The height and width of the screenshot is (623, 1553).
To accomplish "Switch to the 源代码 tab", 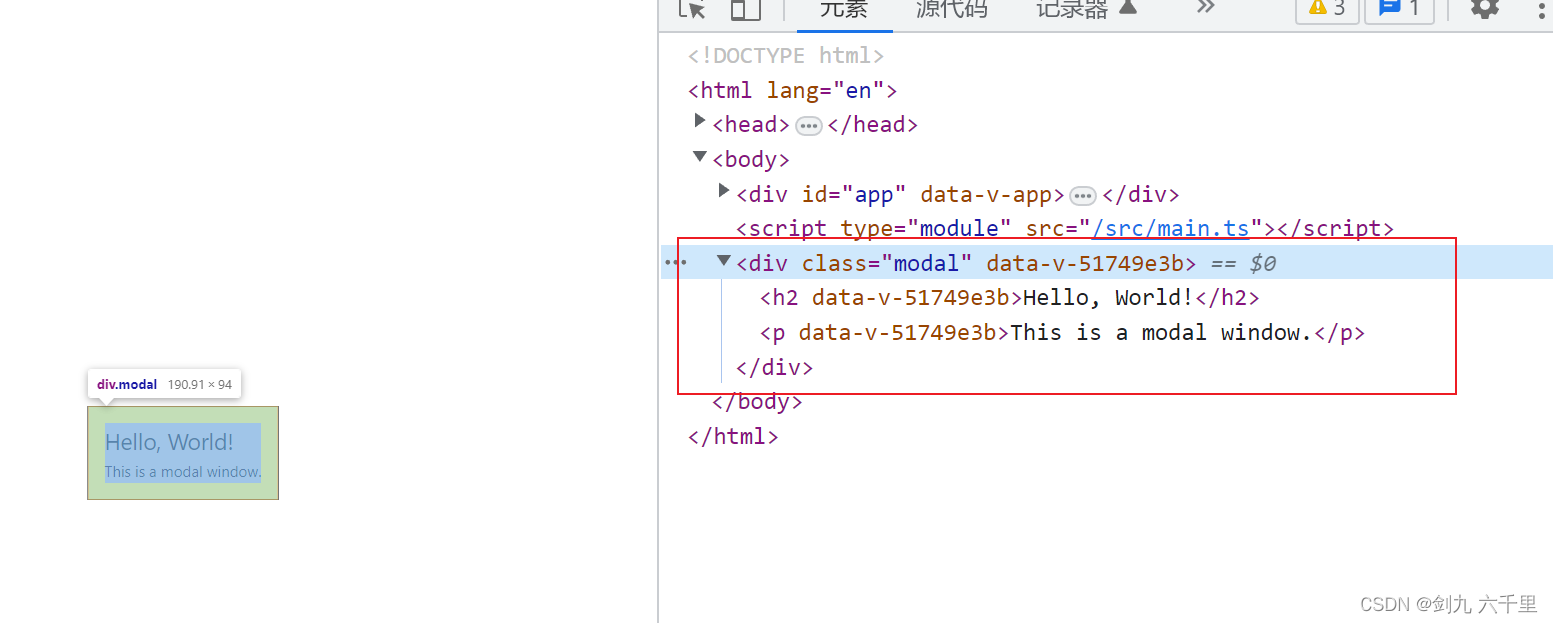I will click(951, 9).
